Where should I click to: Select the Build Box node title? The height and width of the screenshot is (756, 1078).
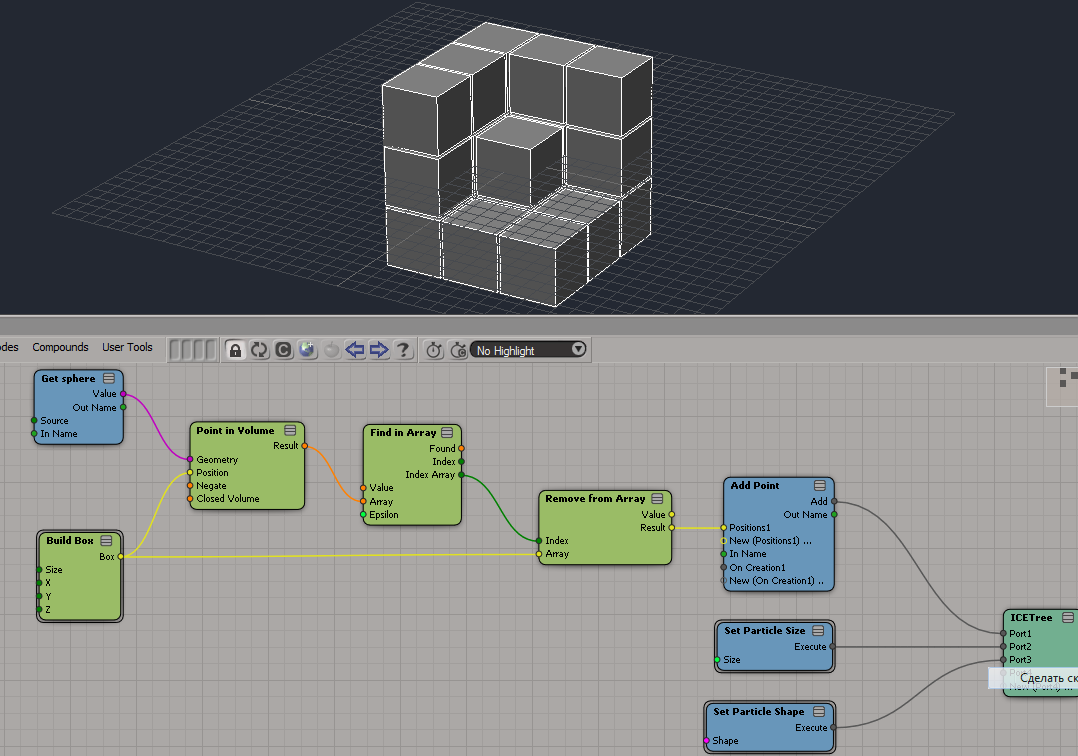point(69,541)
